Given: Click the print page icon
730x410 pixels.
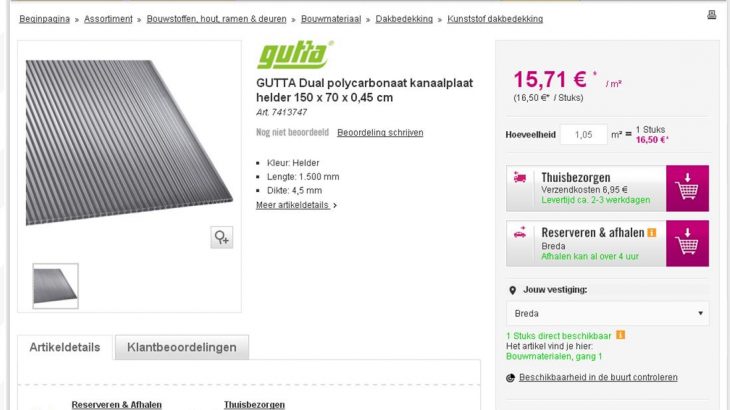Looking at the screenshot, I should tap(711, 15).
